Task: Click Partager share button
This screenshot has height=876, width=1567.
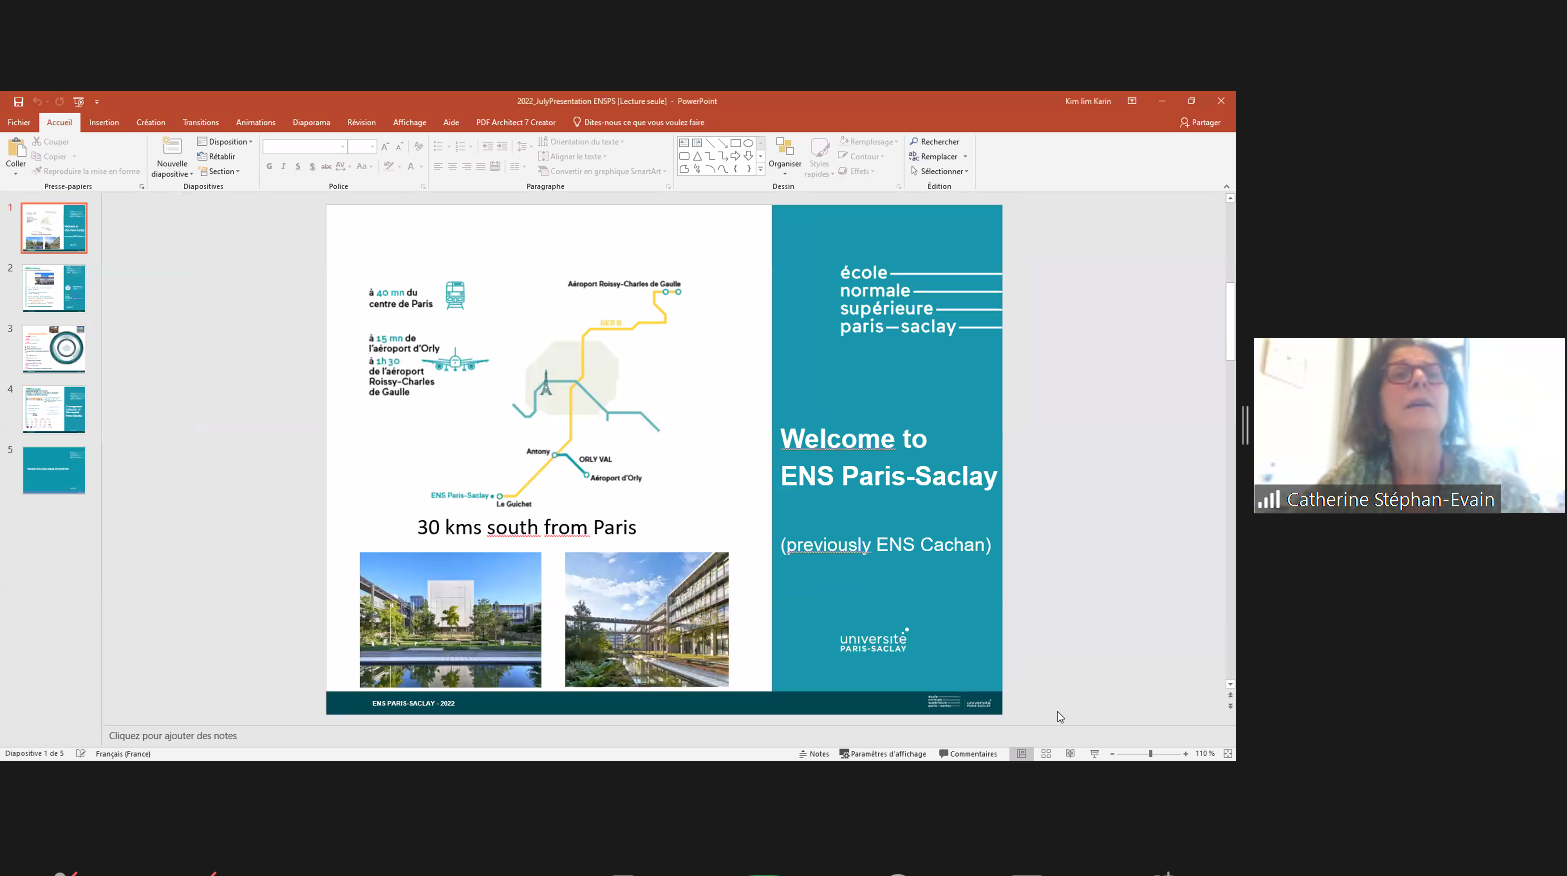Action: coord(1200,122)
